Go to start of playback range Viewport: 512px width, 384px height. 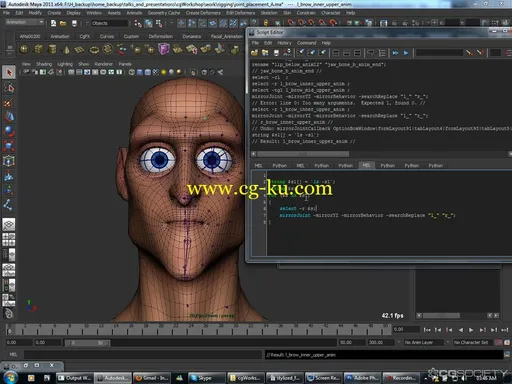coord(427,330)
